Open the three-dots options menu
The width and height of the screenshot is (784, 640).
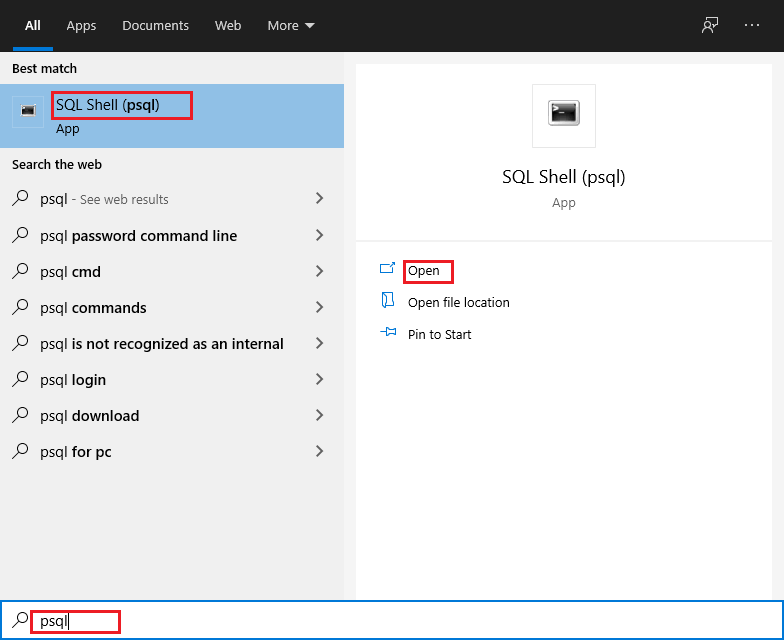752,25
